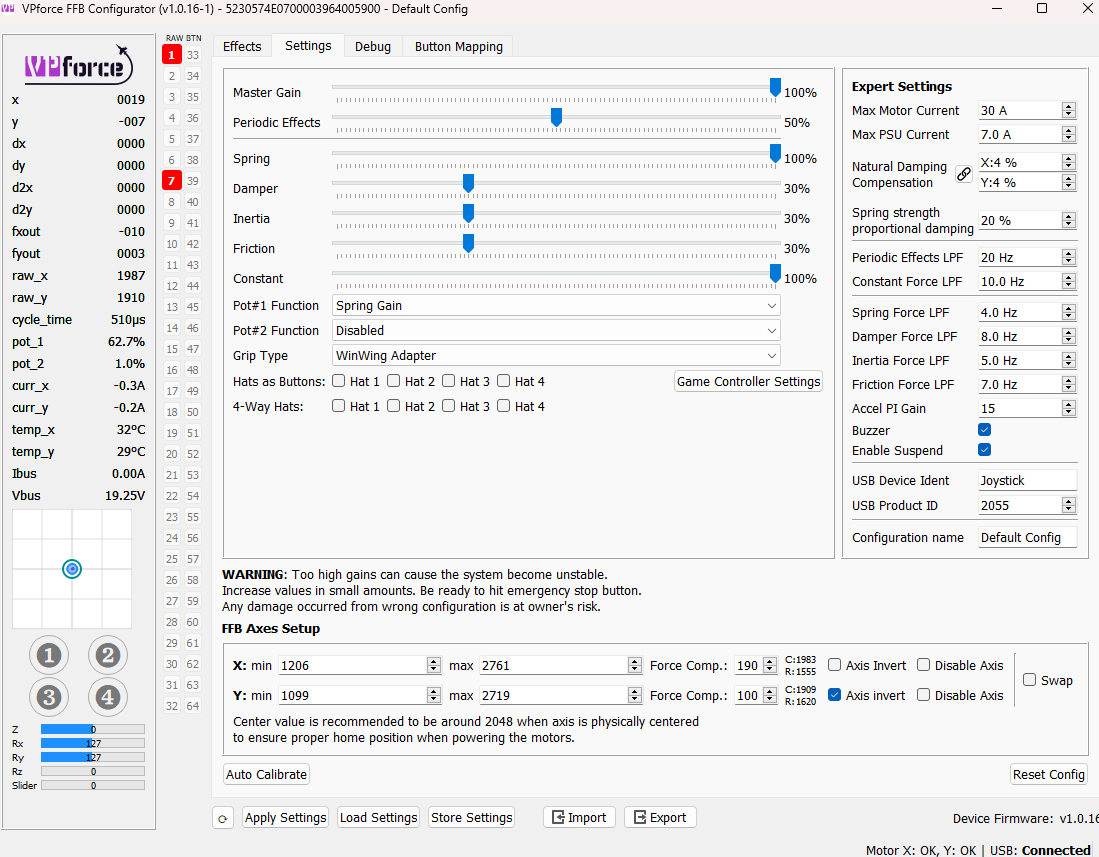
Task: Click the Import button
Action: pos(579,818)
